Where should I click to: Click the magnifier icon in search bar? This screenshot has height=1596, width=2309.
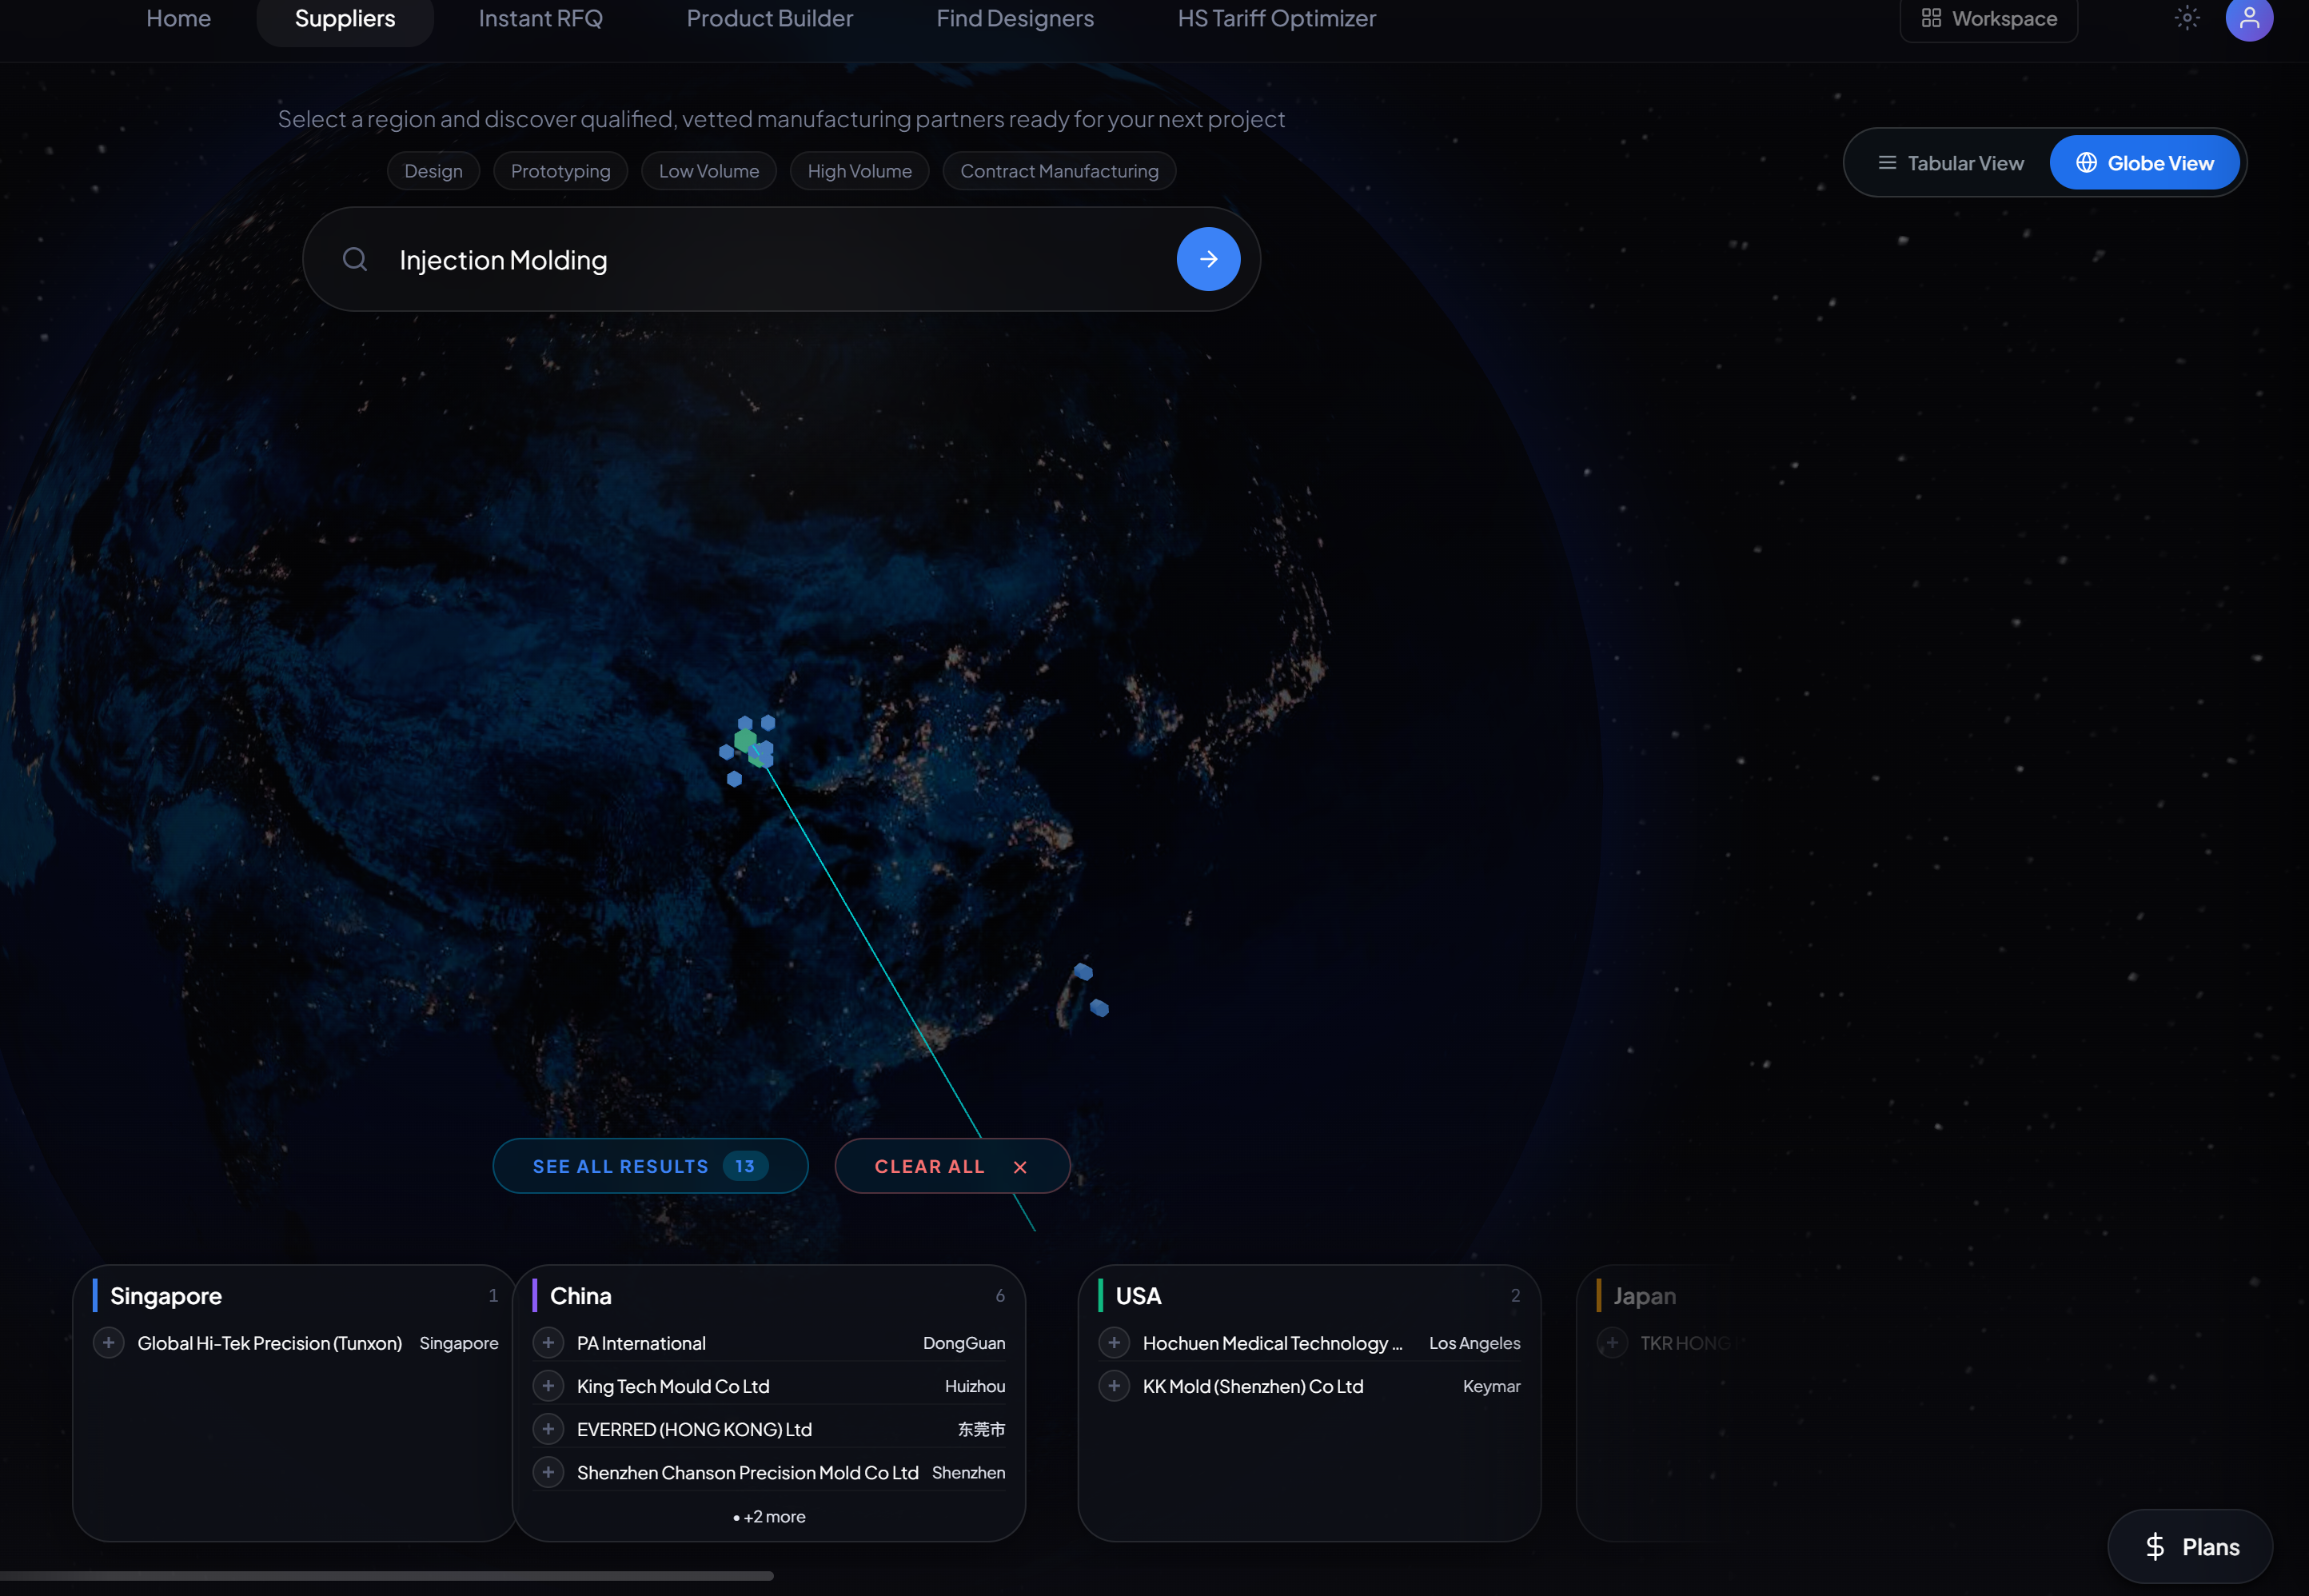pos(355,260)
